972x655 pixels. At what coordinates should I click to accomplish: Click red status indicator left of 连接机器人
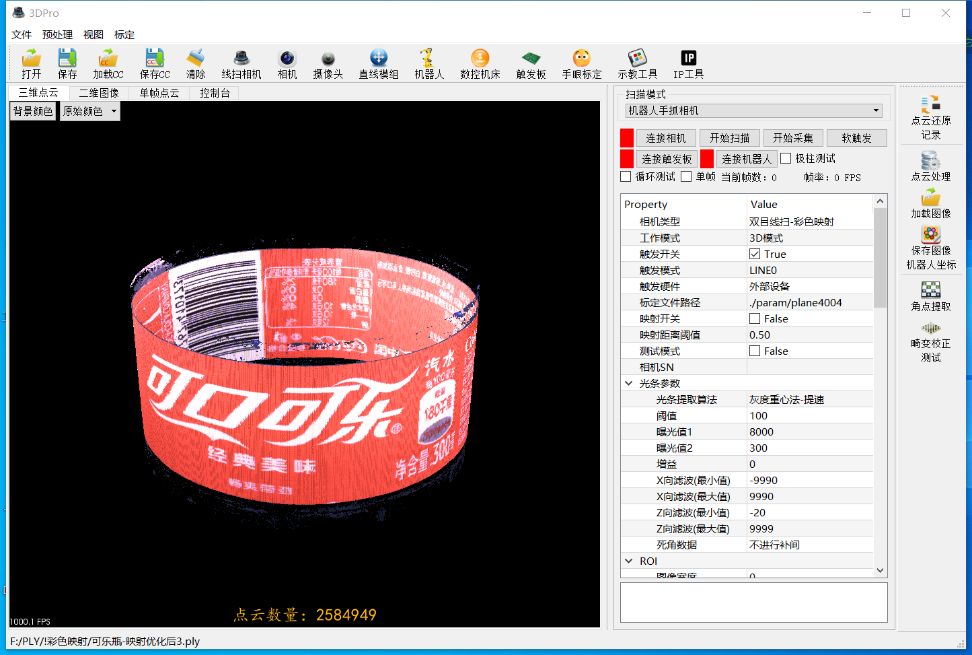pos(707,159)
